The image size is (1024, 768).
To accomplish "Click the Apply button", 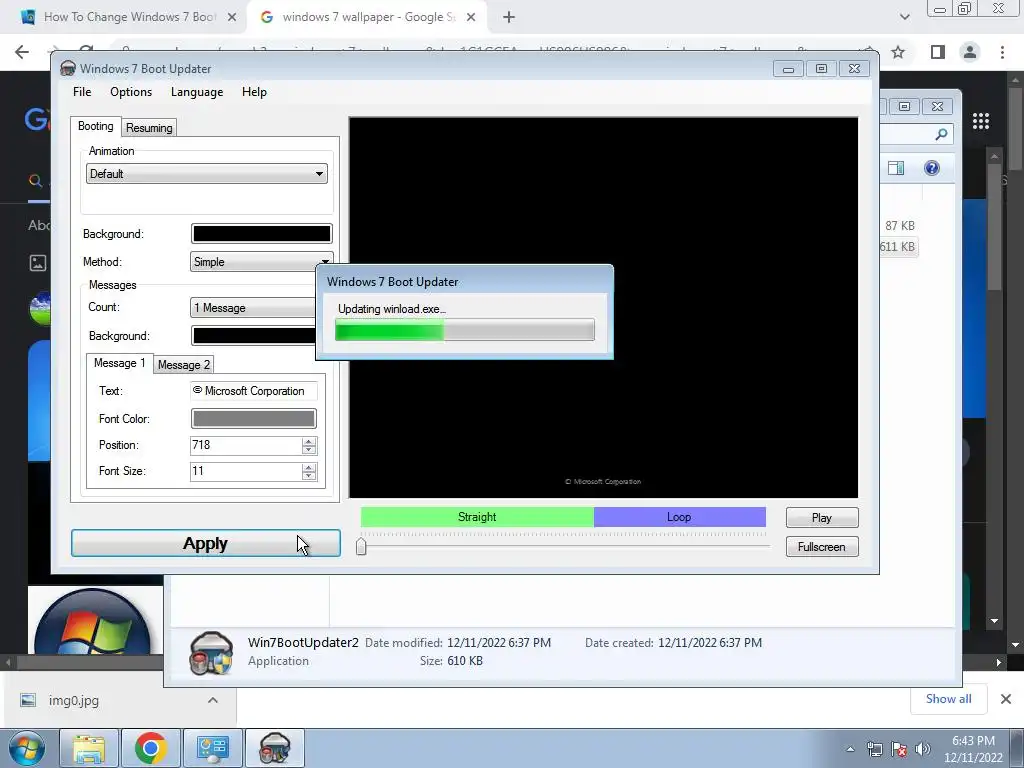I will point(206,543).
